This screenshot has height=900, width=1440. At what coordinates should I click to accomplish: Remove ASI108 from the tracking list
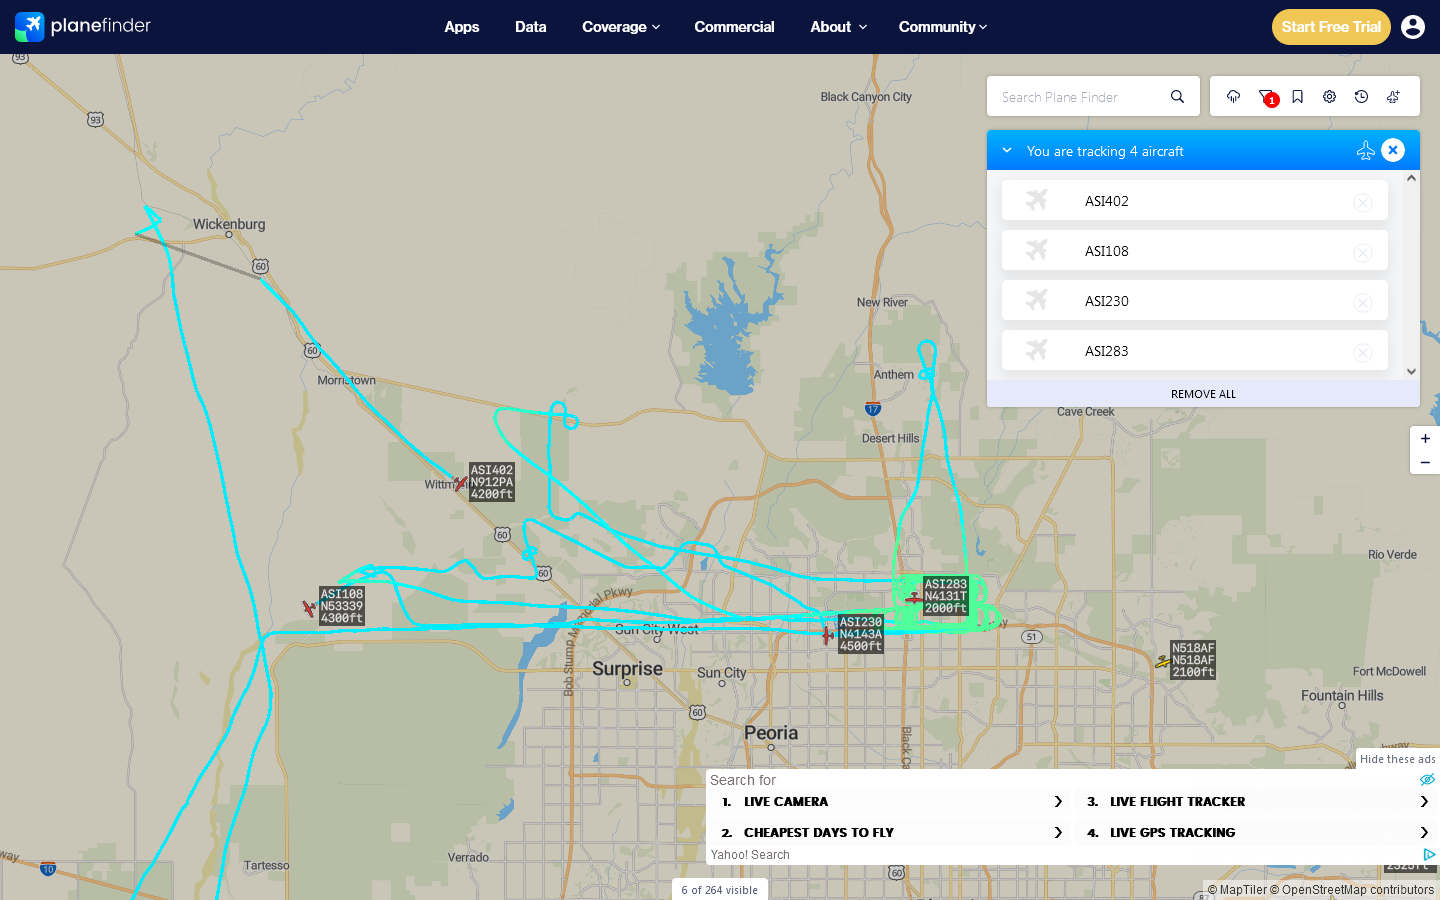coord(1362,252)
